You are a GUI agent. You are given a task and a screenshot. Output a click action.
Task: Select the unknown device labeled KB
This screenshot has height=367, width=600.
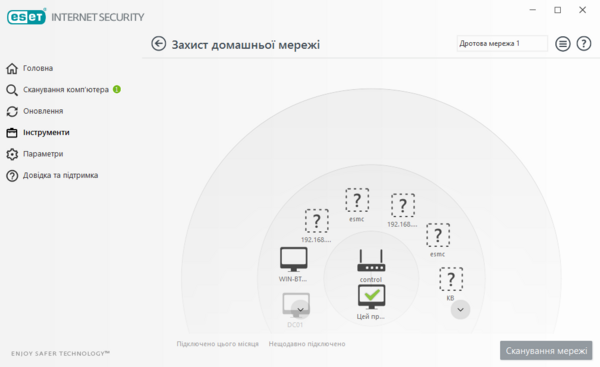(x=451, y=279)
